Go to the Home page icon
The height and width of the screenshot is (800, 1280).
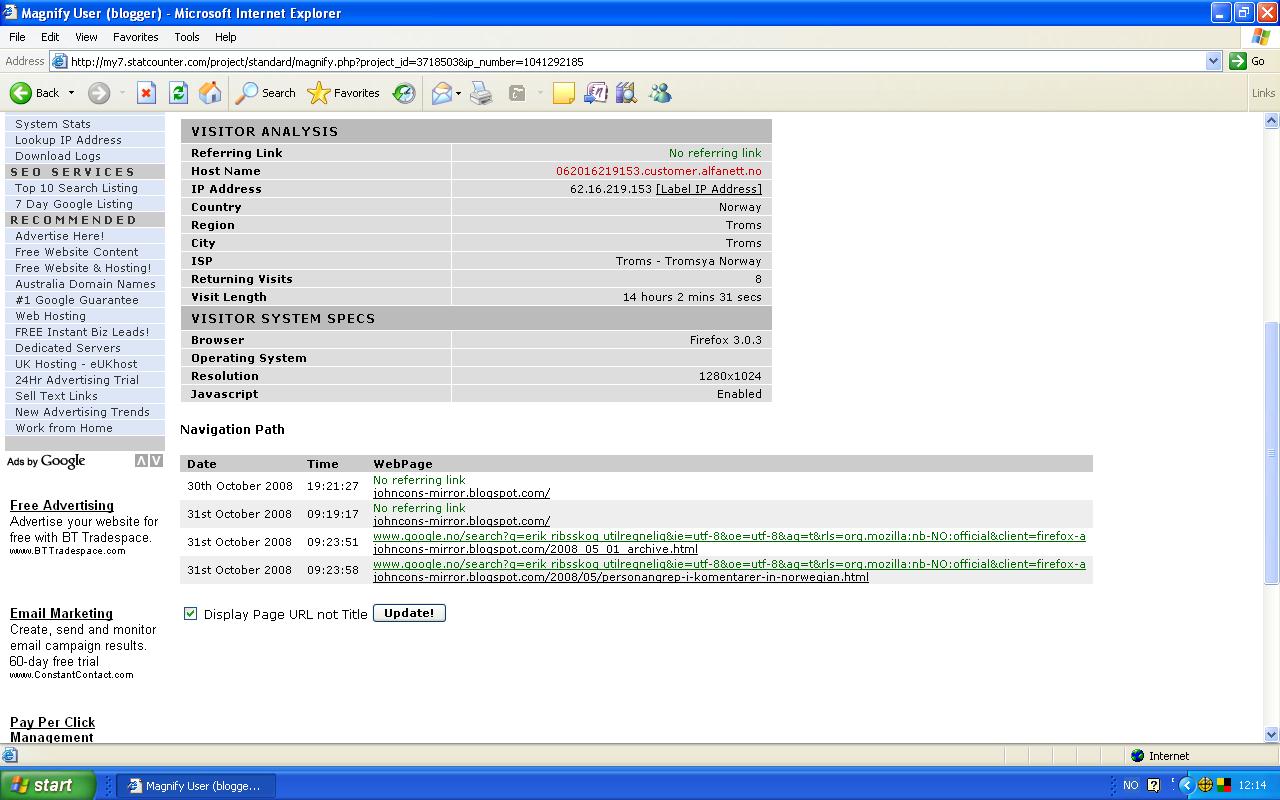pos(210,93)
